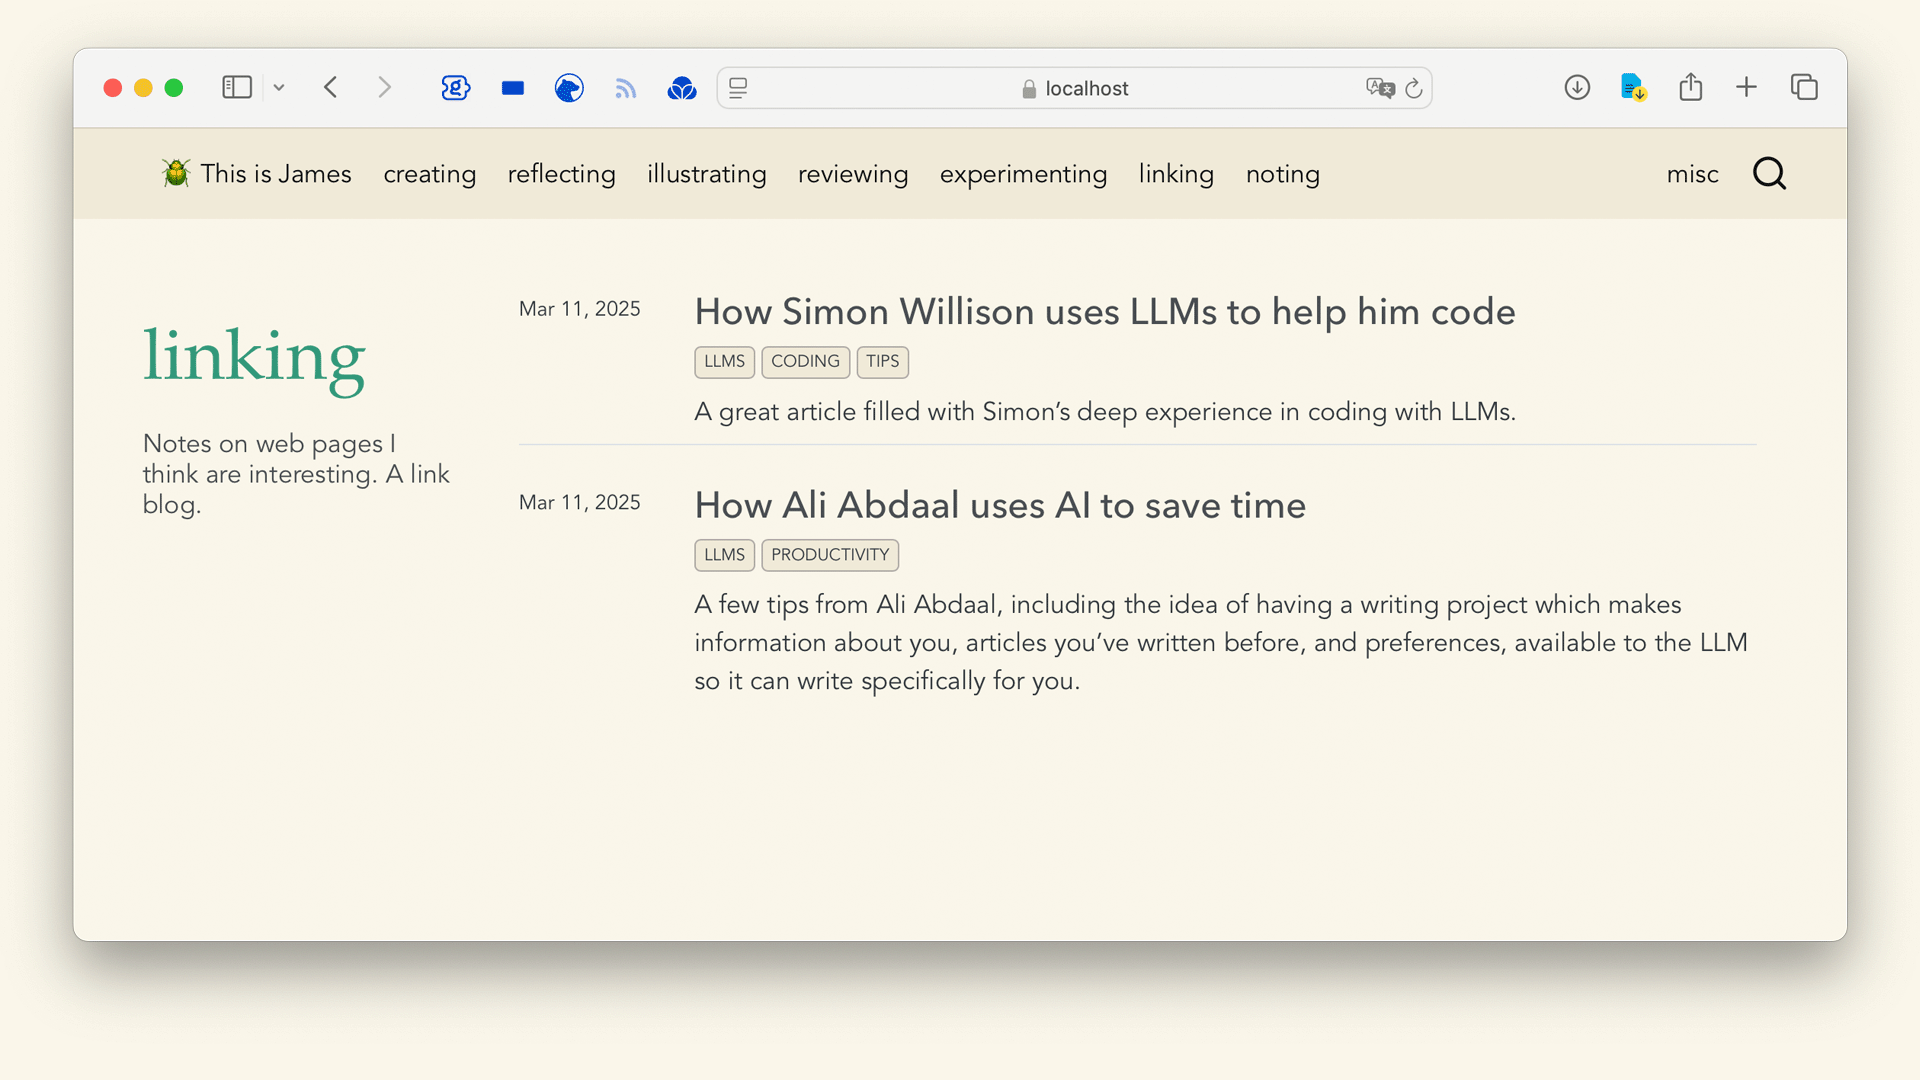Open a new tab with plus icon
The image size is (1920, 1080).
(x=1746, y=87)
